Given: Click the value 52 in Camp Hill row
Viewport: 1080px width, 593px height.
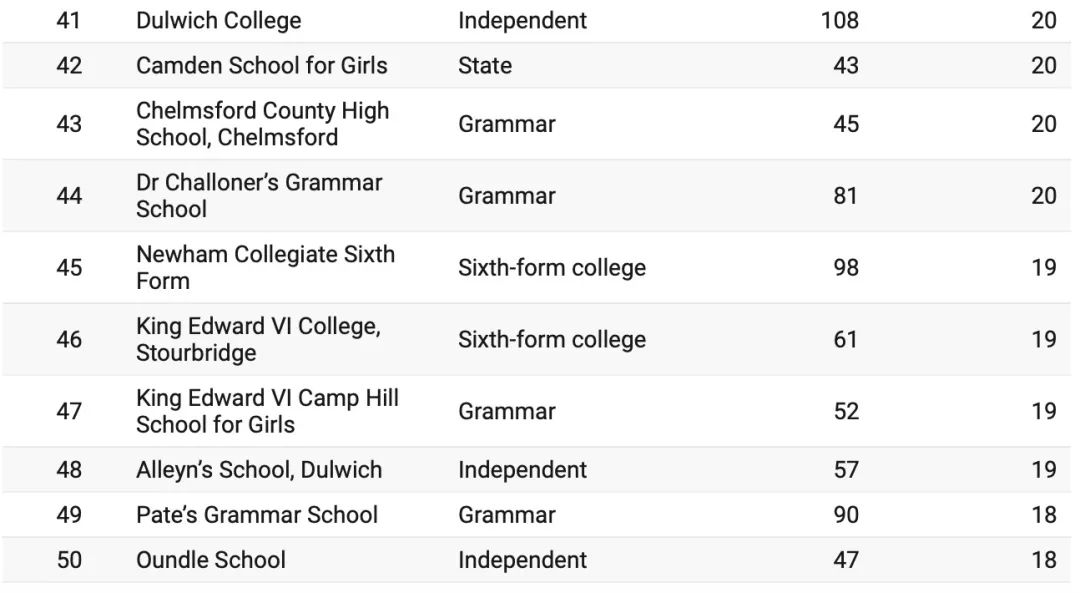Looking at the screenshot, I should [846, 411].
